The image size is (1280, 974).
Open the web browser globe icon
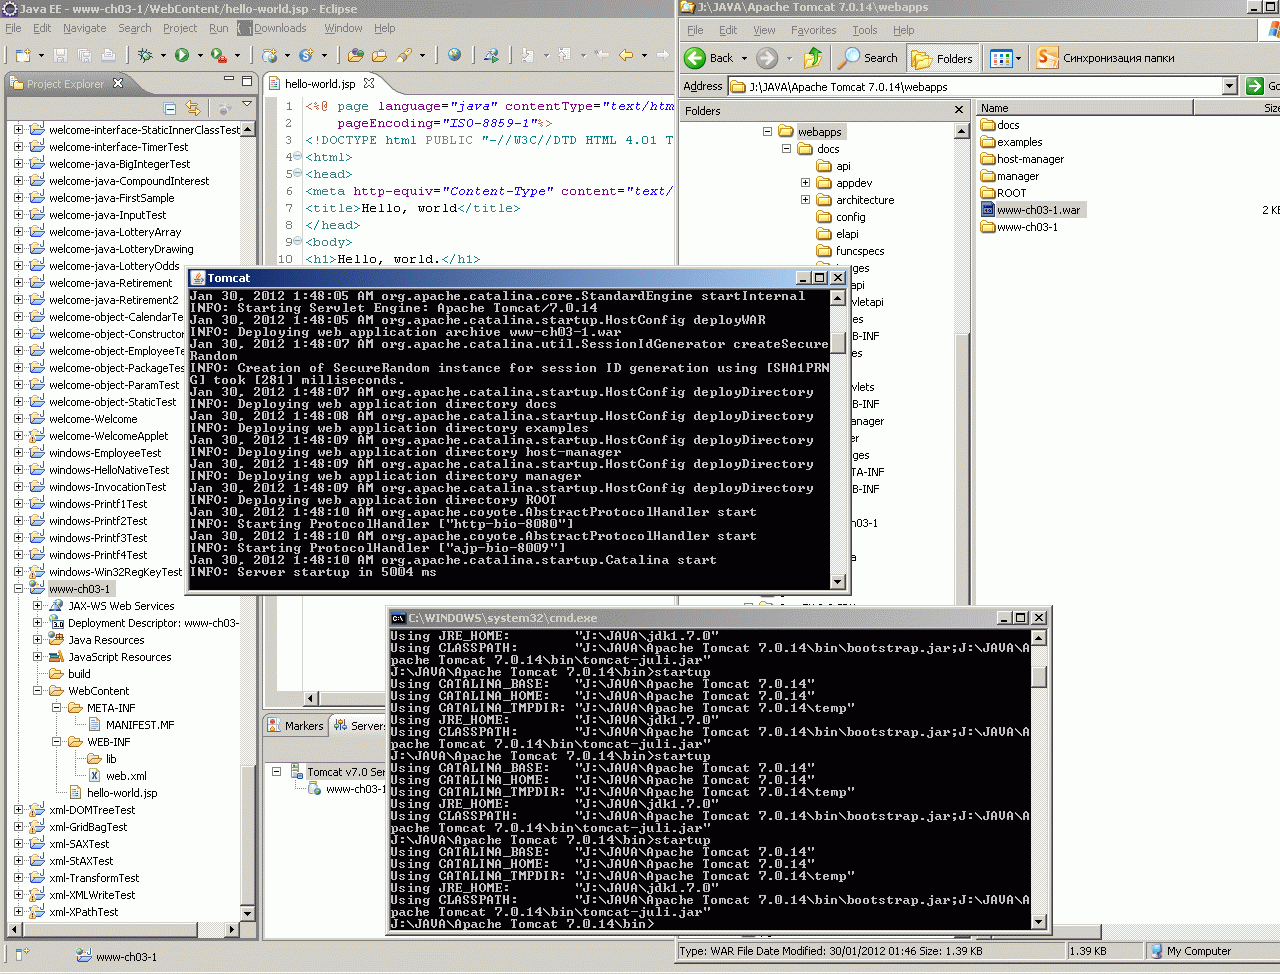click(454, 55)
